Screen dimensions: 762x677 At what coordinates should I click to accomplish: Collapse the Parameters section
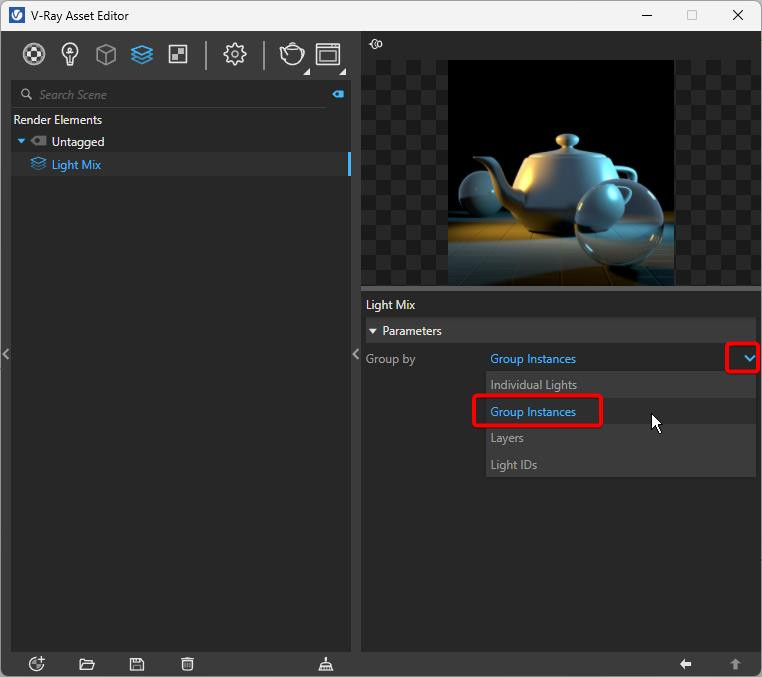pyautogui.click(x=373, y=331)
